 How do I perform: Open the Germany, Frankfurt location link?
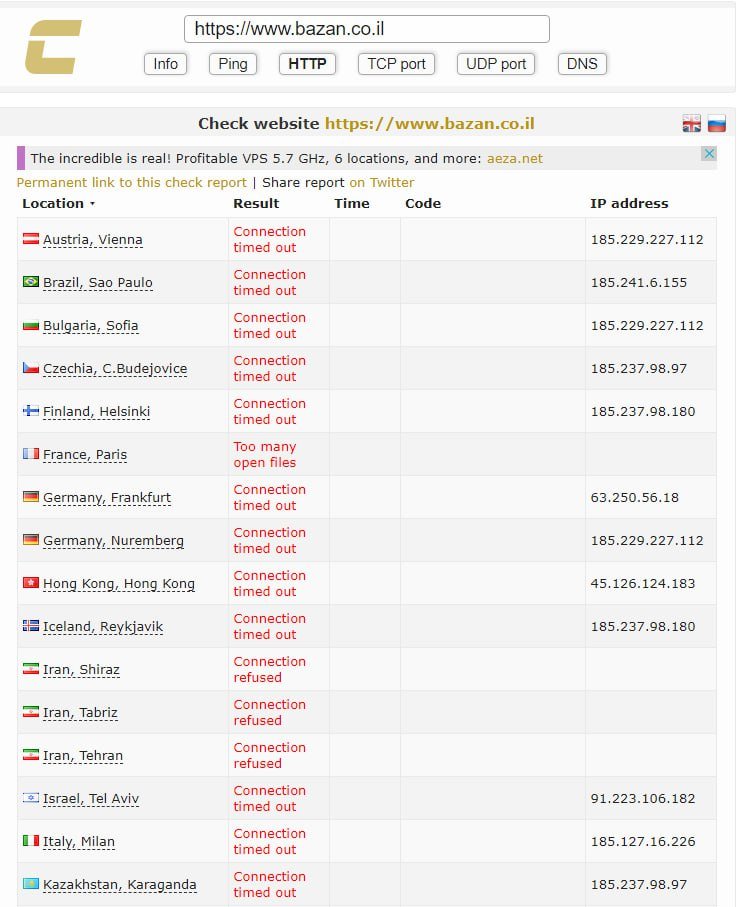(x=106, y=498)
